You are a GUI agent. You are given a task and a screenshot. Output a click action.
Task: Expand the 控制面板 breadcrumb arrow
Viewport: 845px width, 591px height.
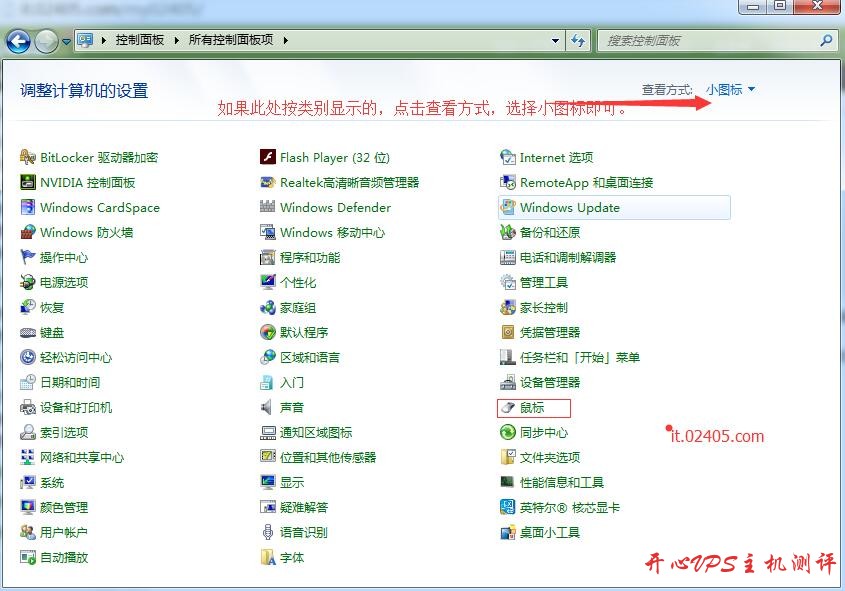click(x=176, y=40)
